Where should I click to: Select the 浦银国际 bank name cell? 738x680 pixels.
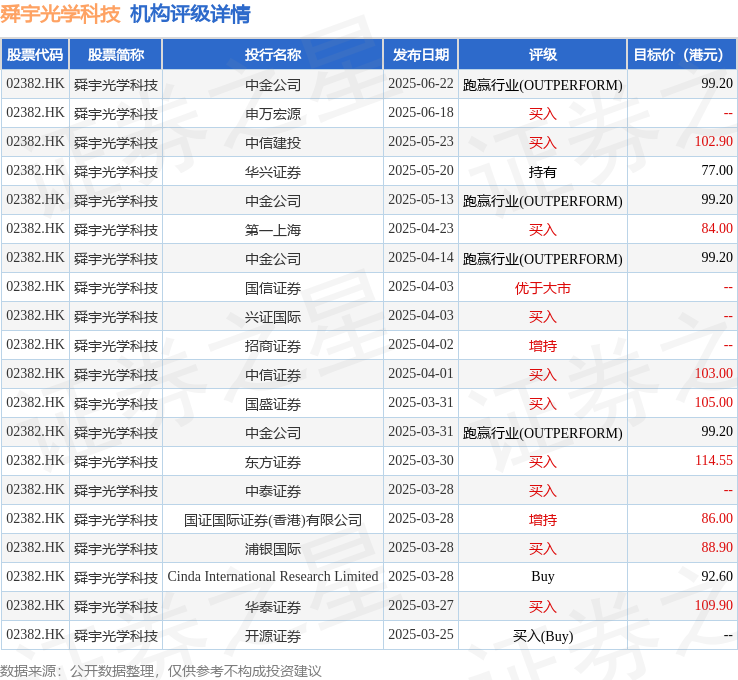(x=273, y=548)
